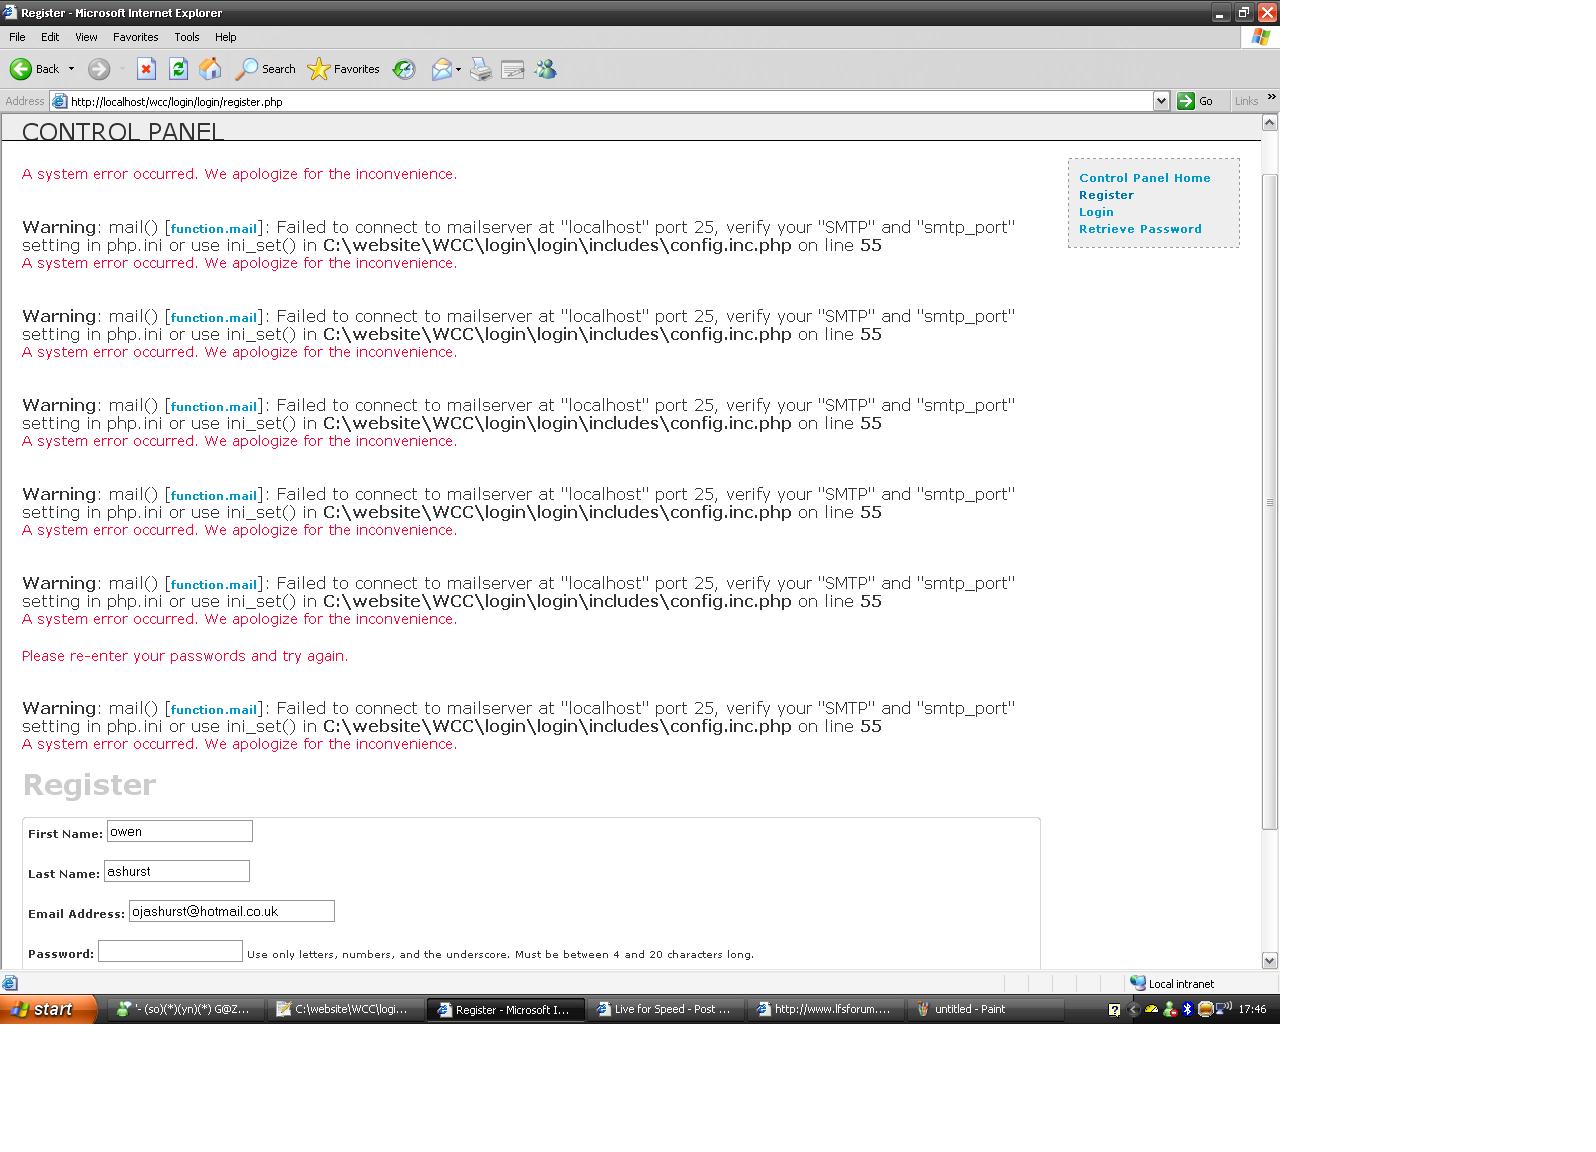Click the 17:46 system clock
Viewport: 1596px width, 1152px height.
(1252, 1010)
